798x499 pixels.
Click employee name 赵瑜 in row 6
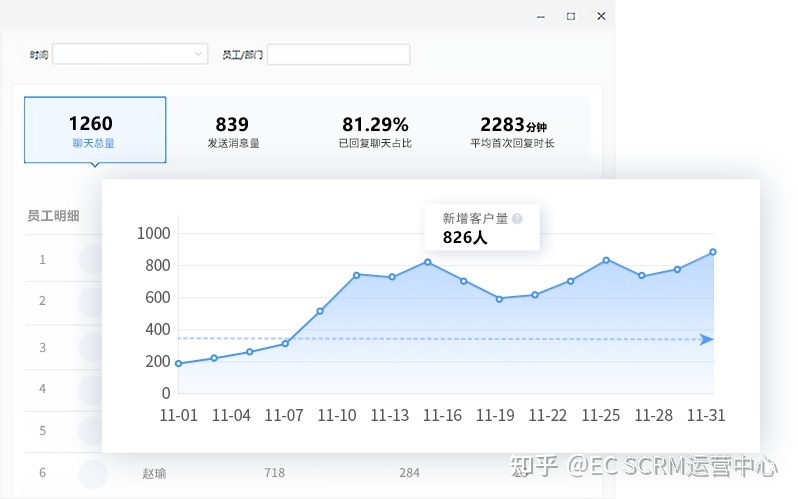(x=154, y=474)
